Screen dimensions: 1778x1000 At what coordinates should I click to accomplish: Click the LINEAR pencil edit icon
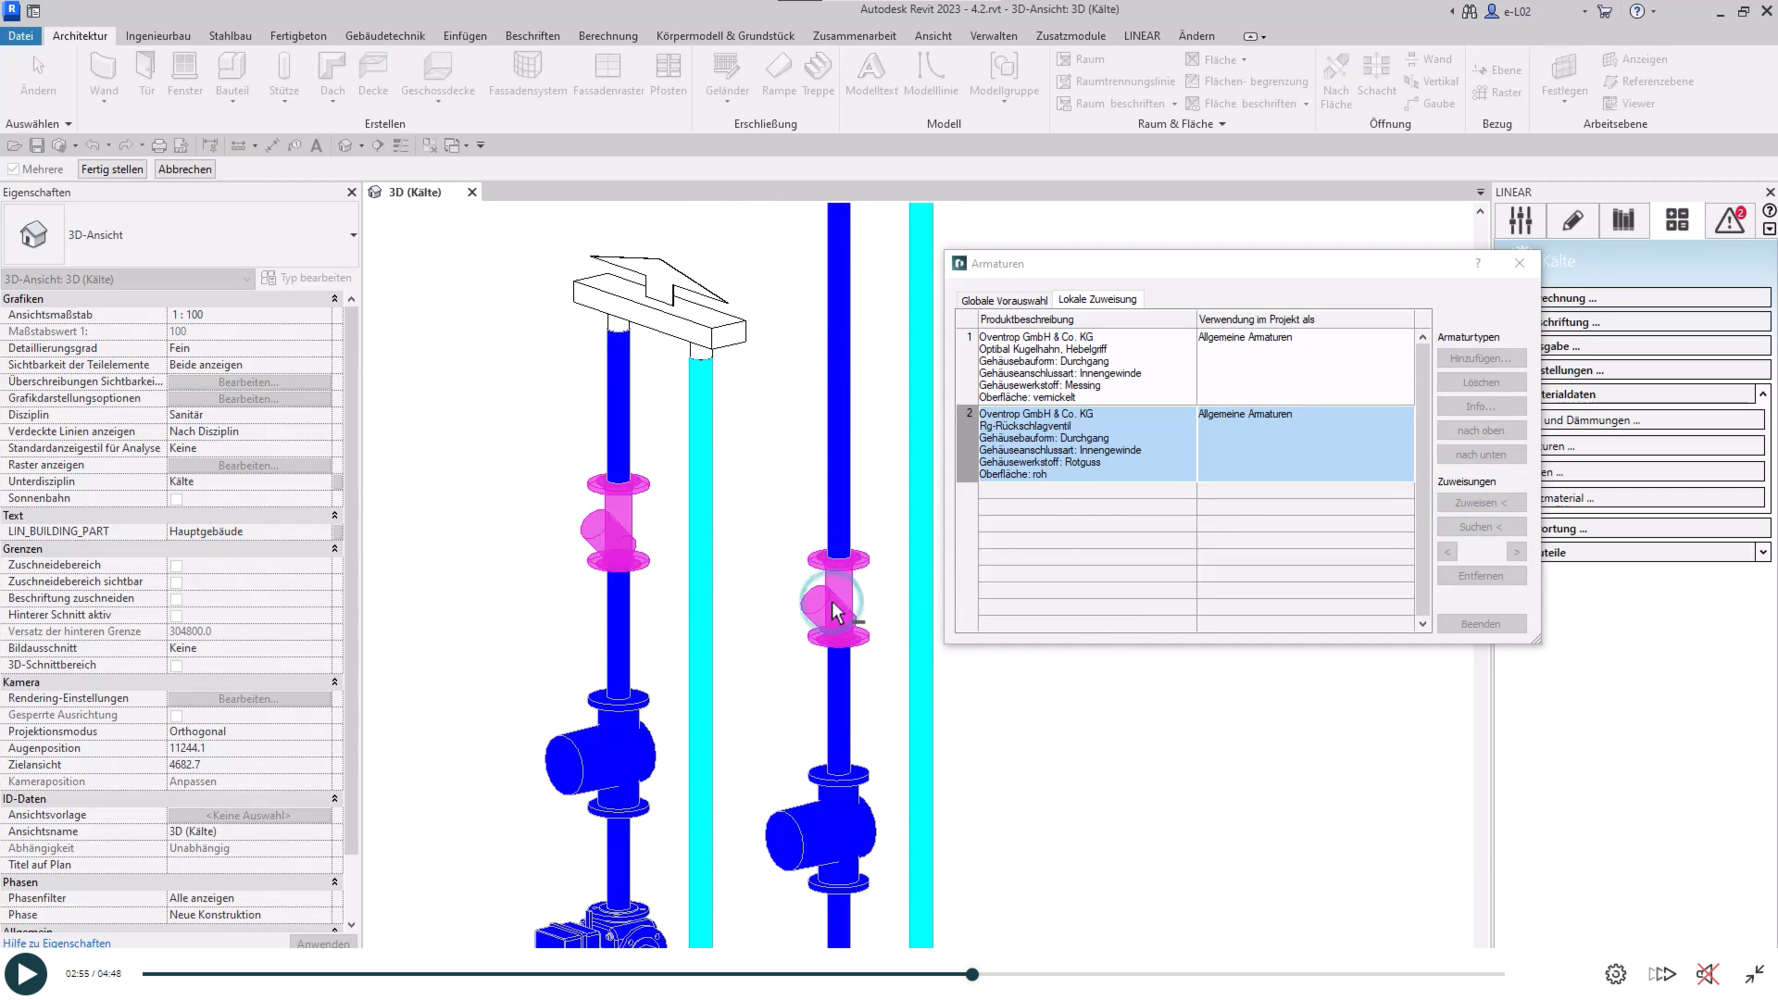[1572, 220]
